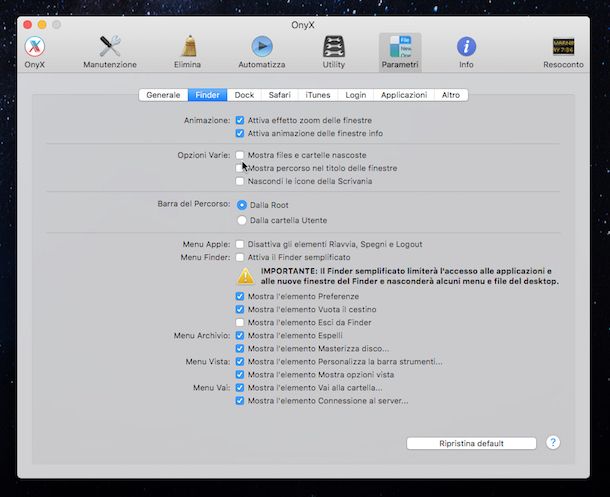This screenshot has height=497, width=610.
Task: Open the Safari tab
Action: pos(279,95)
